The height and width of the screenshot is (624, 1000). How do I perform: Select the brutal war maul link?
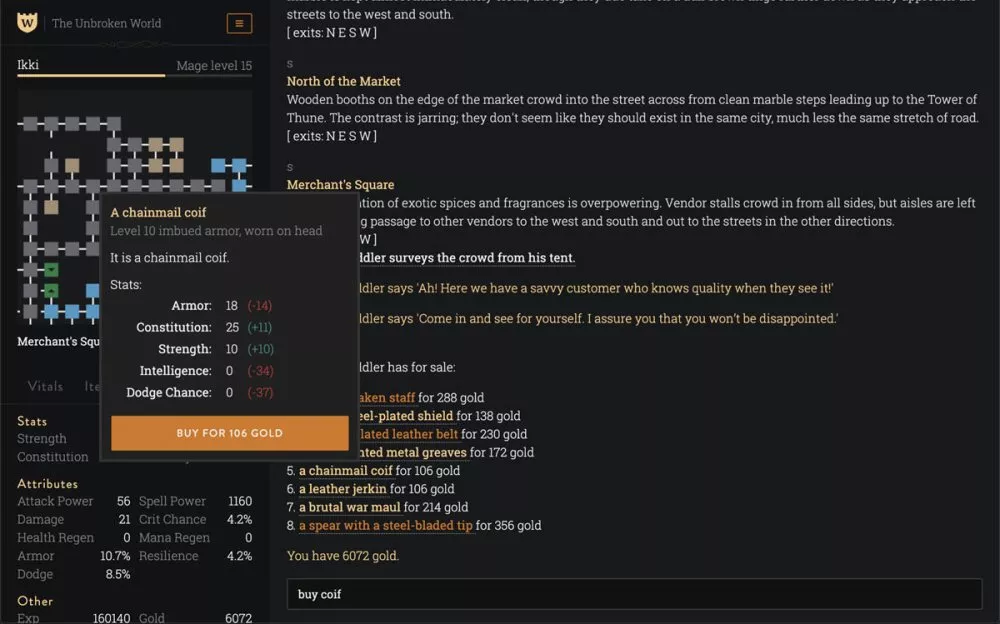tap(349, 507)
